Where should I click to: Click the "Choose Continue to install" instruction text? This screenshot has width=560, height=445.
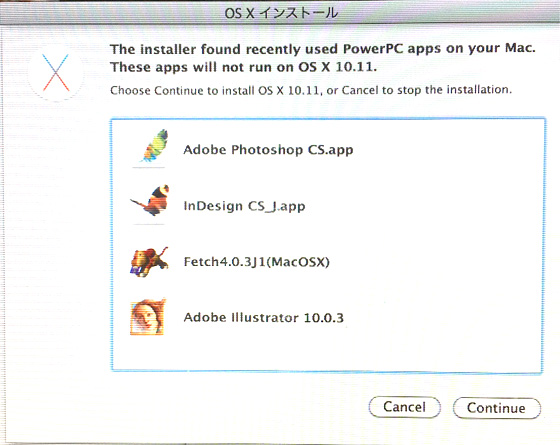311,90
